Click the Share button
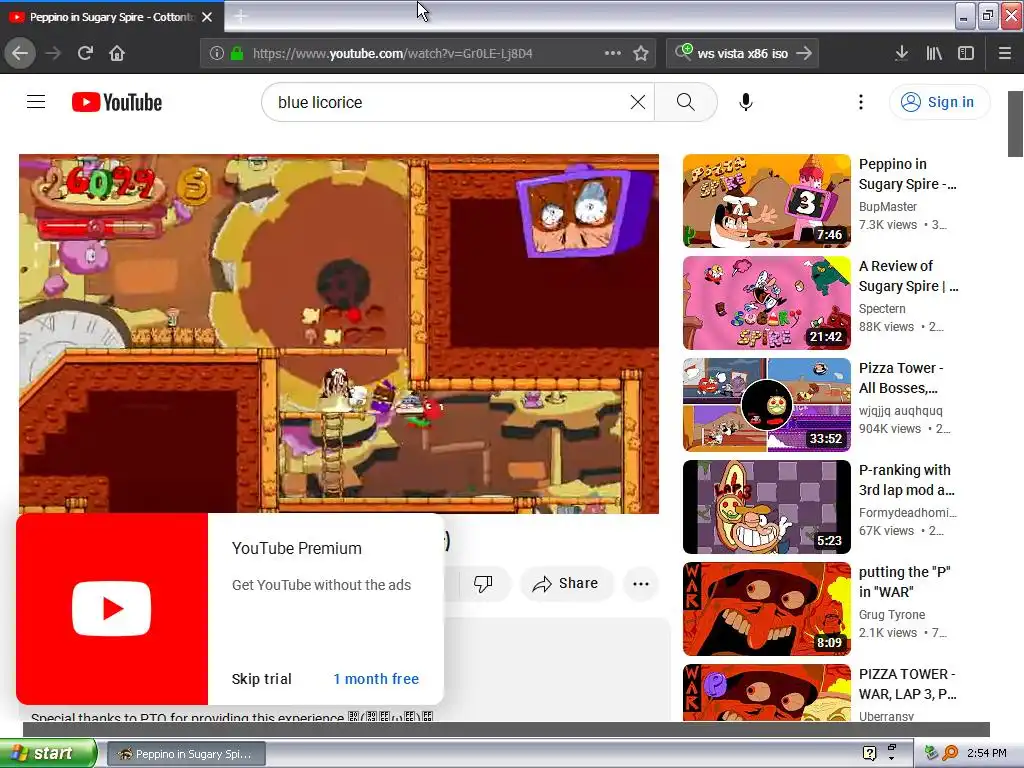Viewport: 1024px width, 768px height. click(x=567, y=583)
